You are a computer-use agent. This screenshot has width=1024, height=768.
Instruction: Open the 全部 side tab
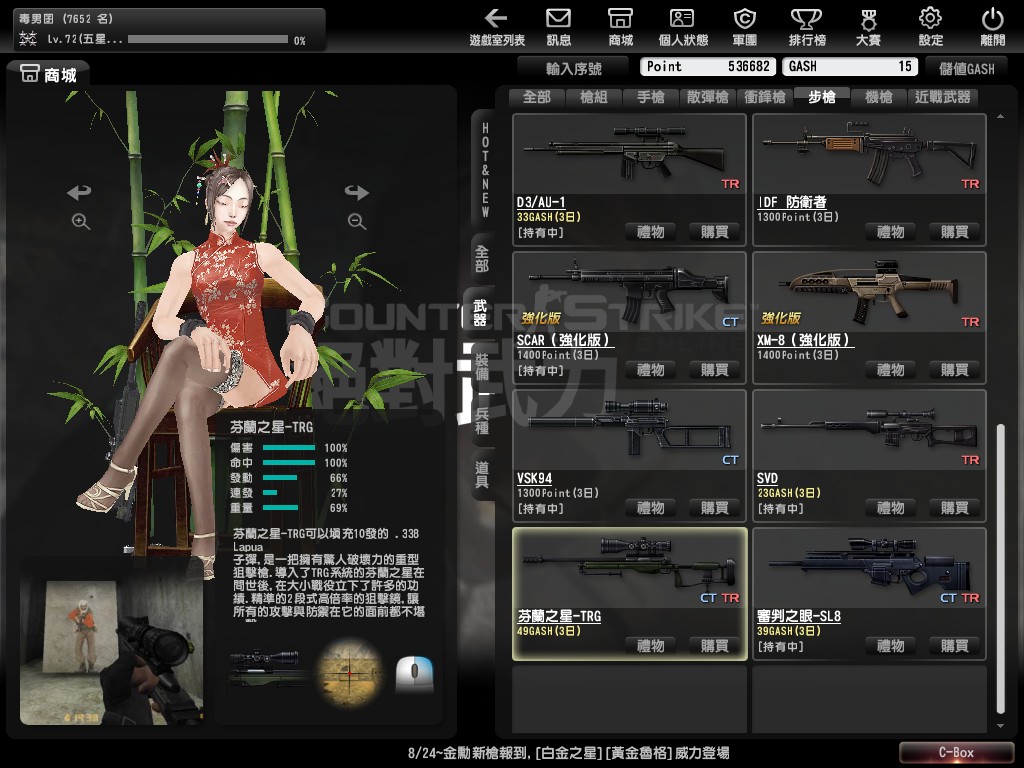(482, 259)
